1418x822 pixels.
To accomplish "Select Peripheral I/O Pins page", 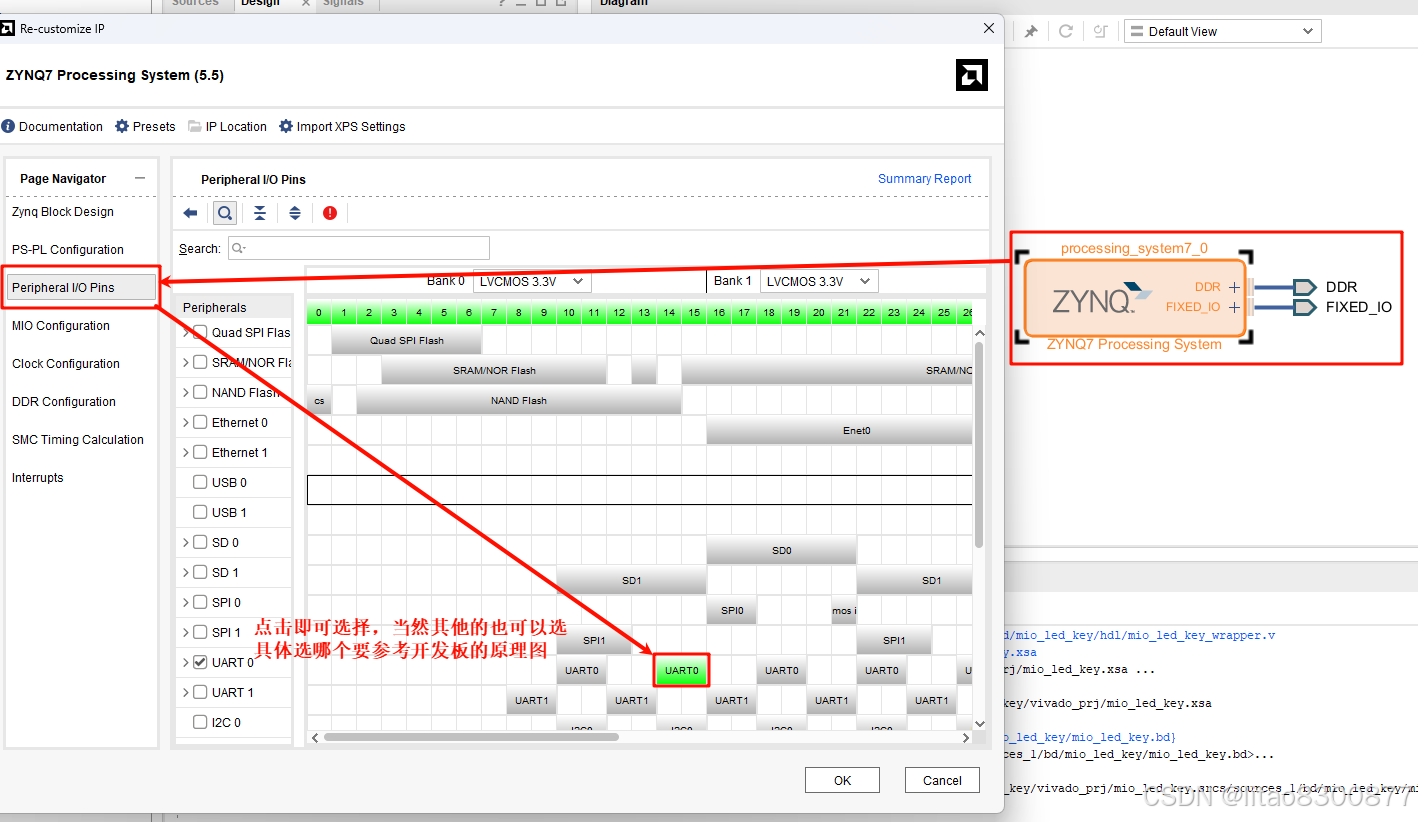I will coord(81,288).
